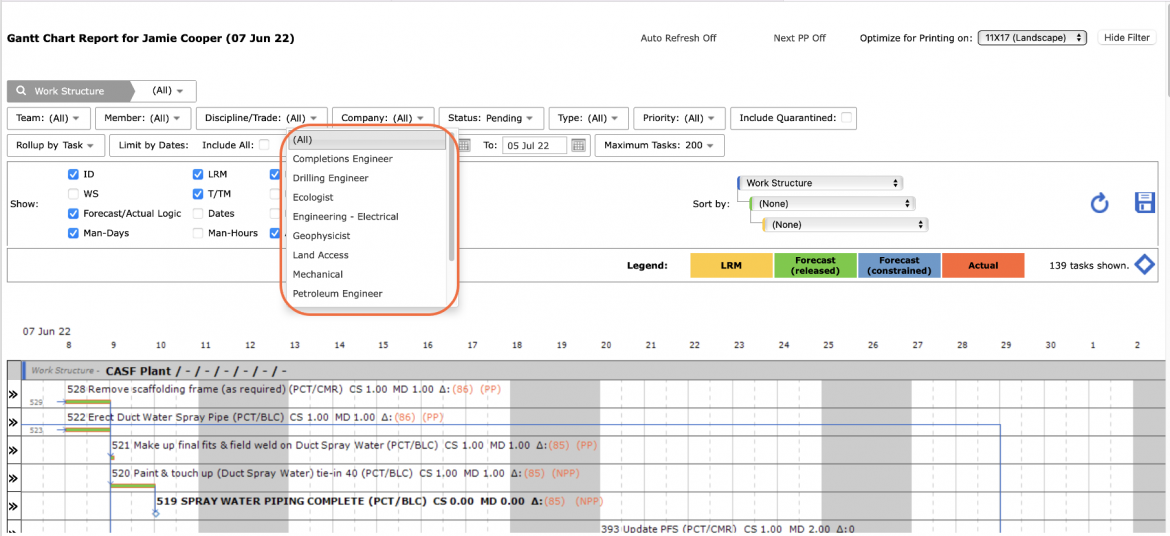Viewport: 1170px width, 536px height.
Task: Collapse the Discipline/Trade dropdown
Action: pyautogui.click(x=261, y=118)
